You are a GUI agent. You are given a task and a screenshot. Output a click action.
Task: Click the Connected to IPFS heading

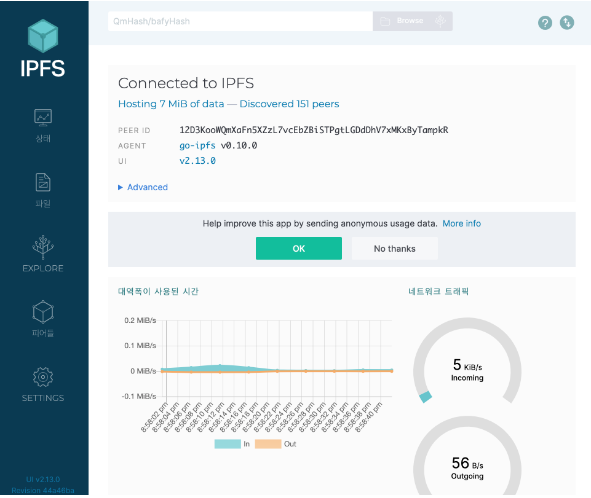coord(186,83)
